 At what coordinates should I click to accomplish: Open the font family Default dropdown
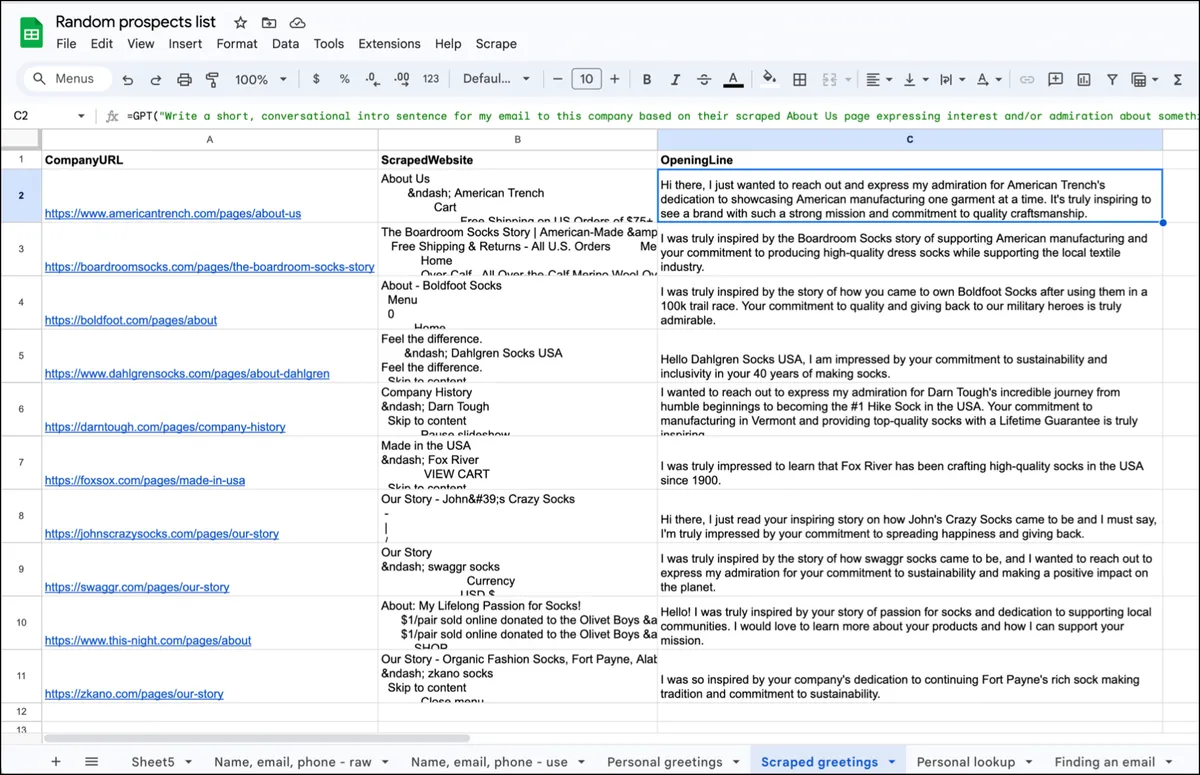(x=496, y=79)
